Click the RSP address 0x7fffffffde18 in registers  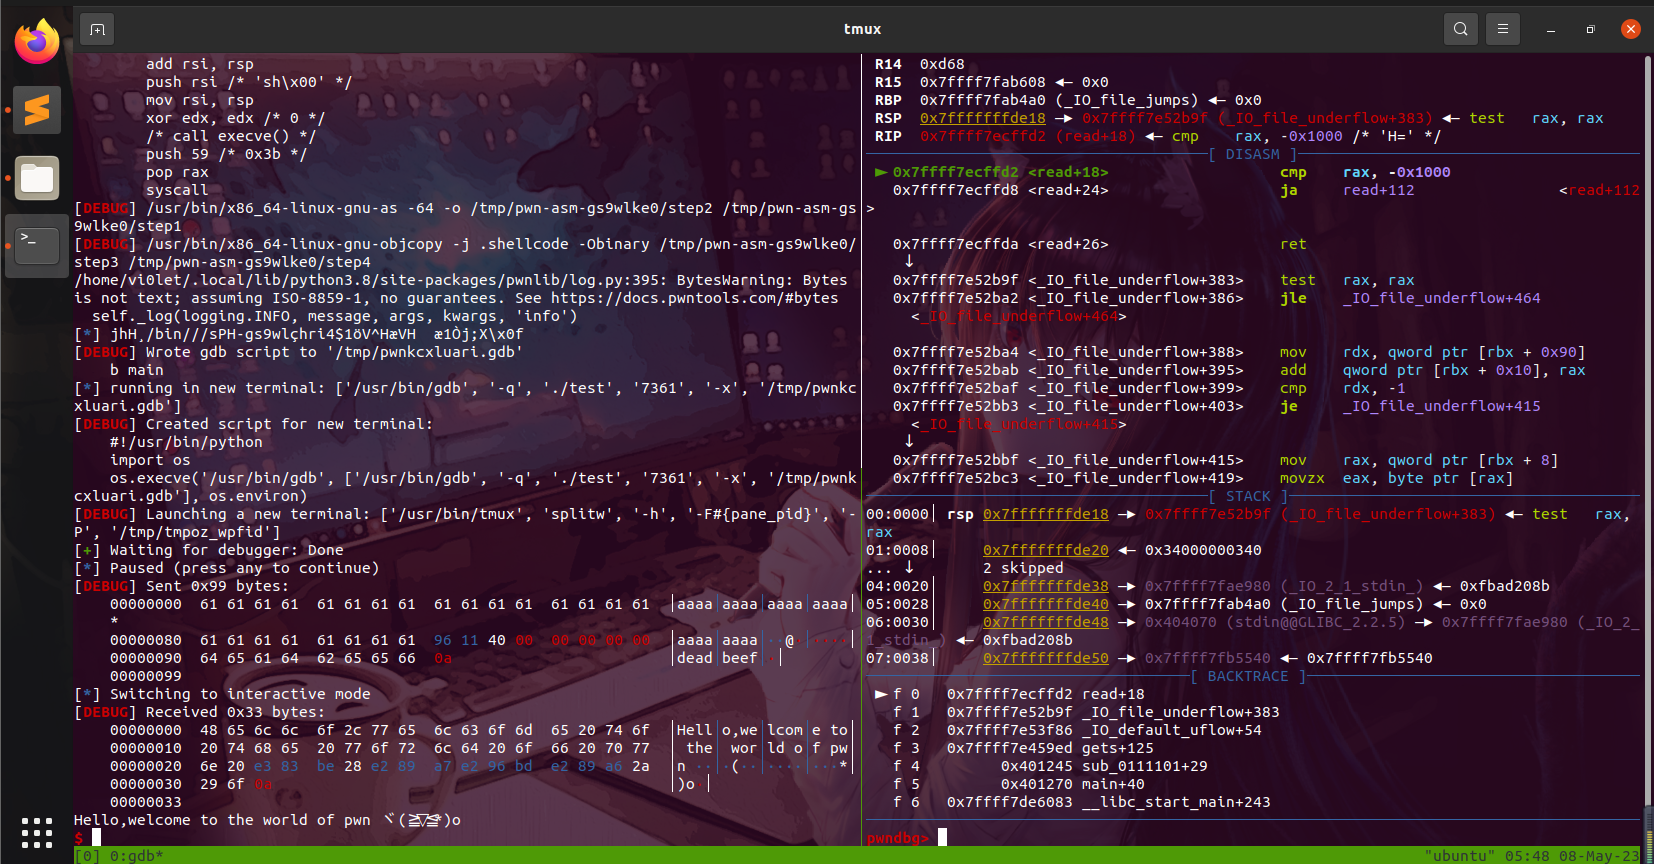point(982,118)
